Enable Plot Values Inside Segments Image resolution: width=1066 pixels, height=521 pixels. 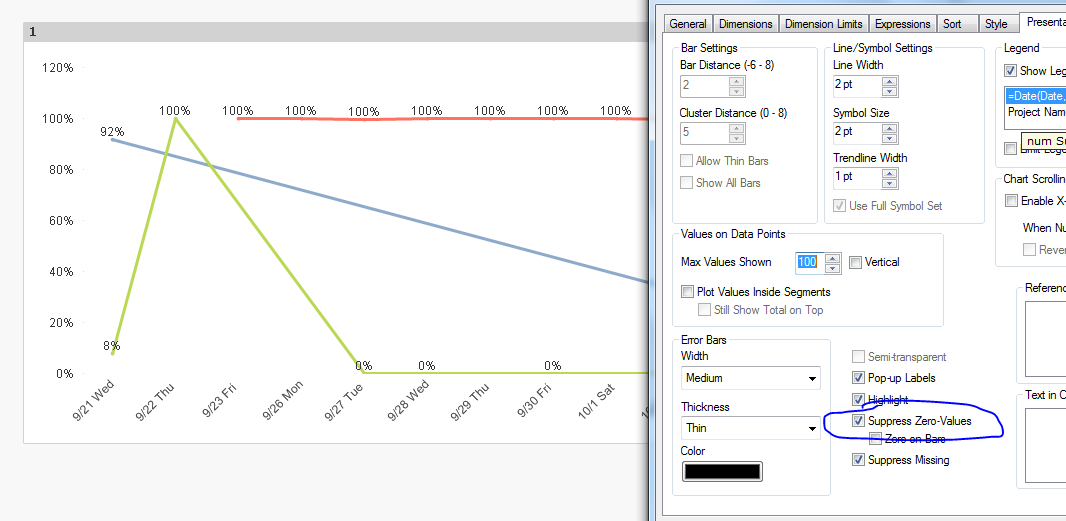pyautogui.click(x=687, y=292)
